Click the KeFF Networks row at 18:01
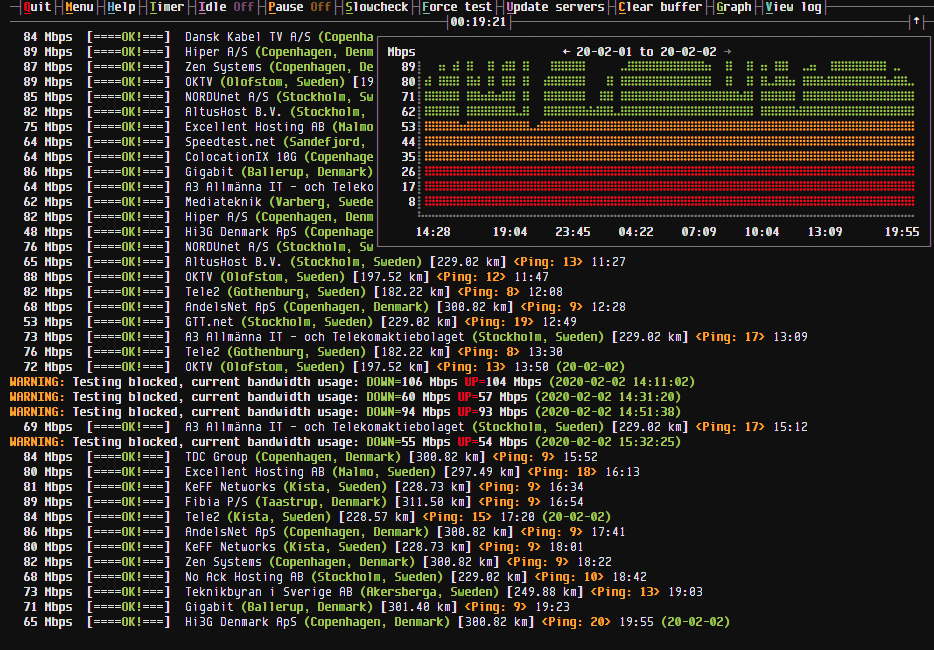934x650 pixels. tap(303, 547)
